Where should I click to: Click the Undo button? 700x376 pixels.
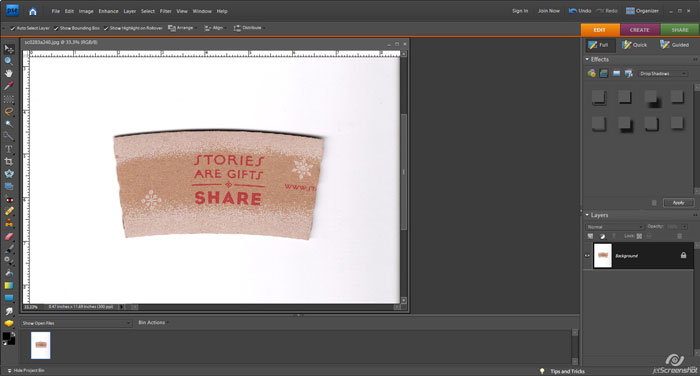(580, 11)
